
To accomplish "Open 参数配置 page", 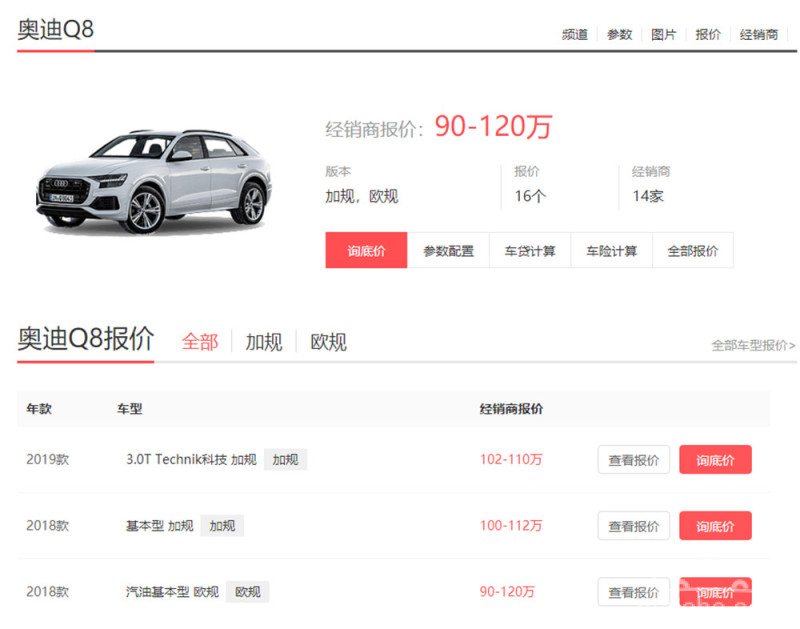I will tap(448, 251).
